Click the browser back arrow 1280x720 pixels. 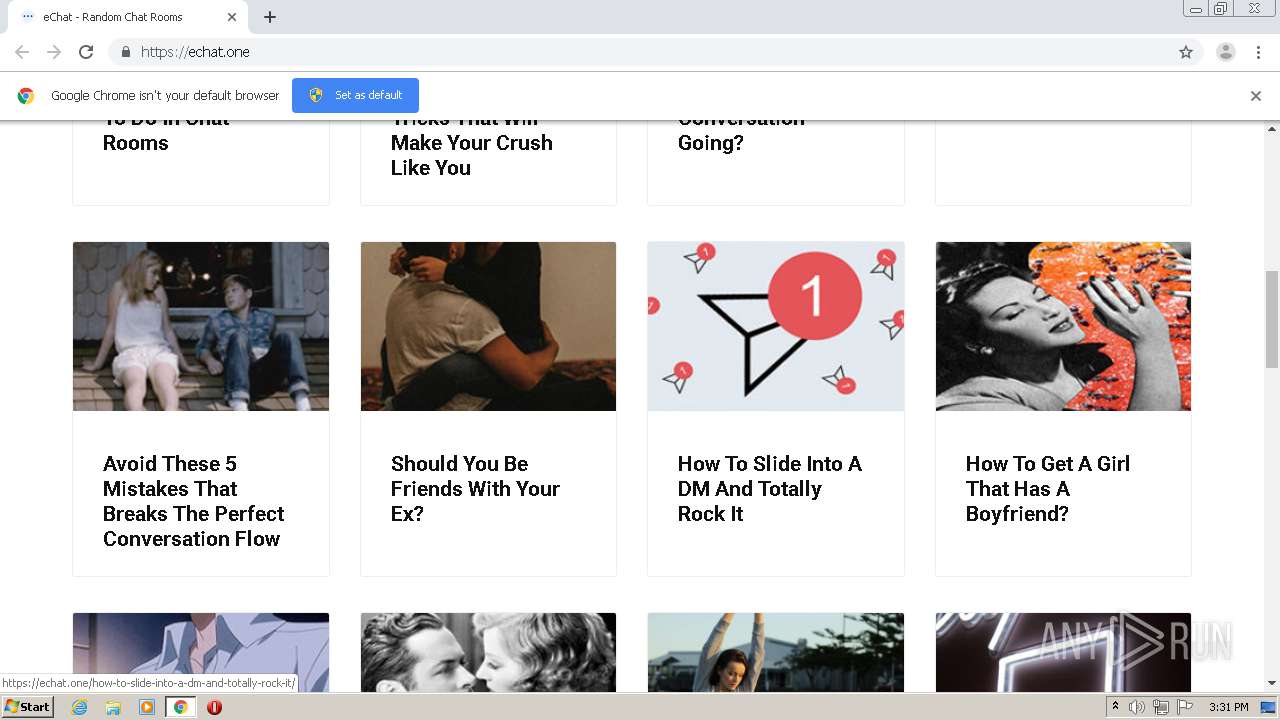[22, 52]
